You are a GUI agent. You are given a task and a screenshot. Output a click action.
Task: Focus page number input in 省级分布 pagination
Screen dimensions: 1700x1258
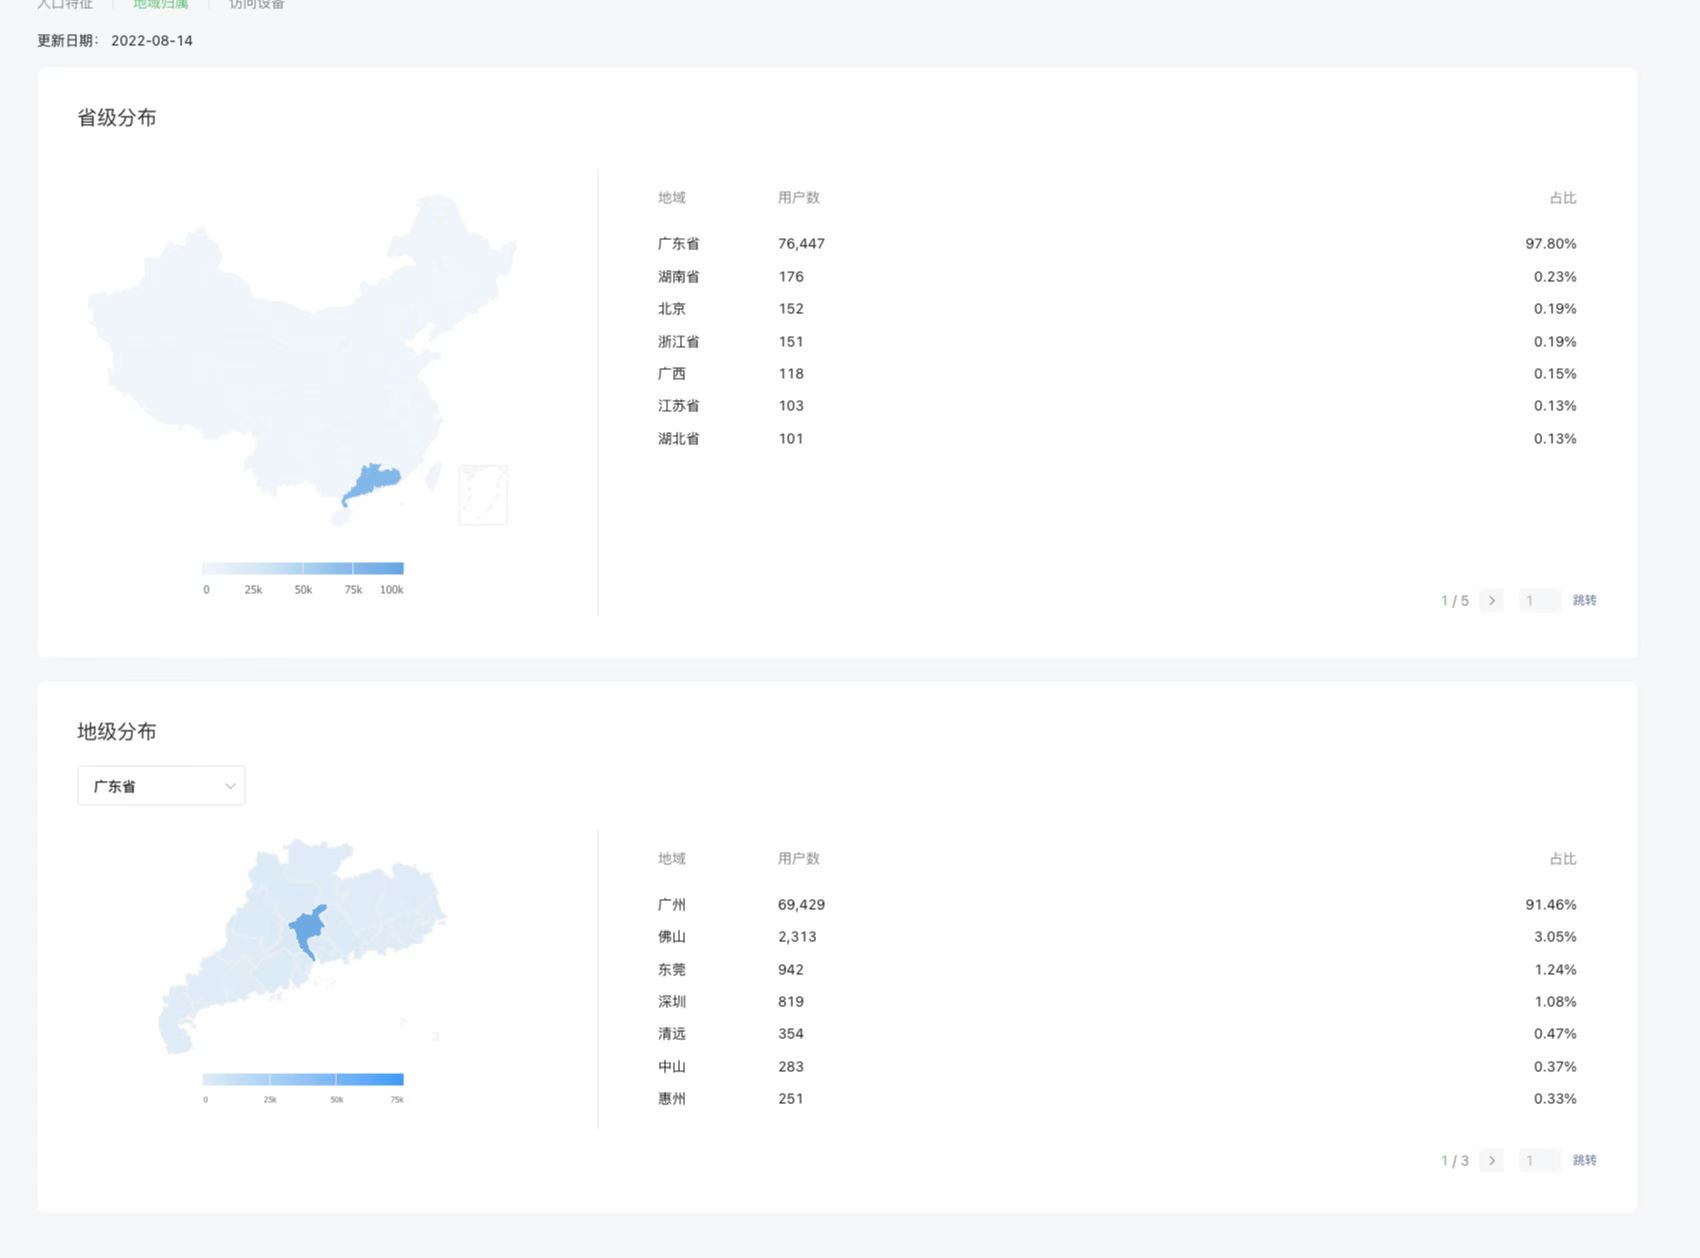[1539, 601]
